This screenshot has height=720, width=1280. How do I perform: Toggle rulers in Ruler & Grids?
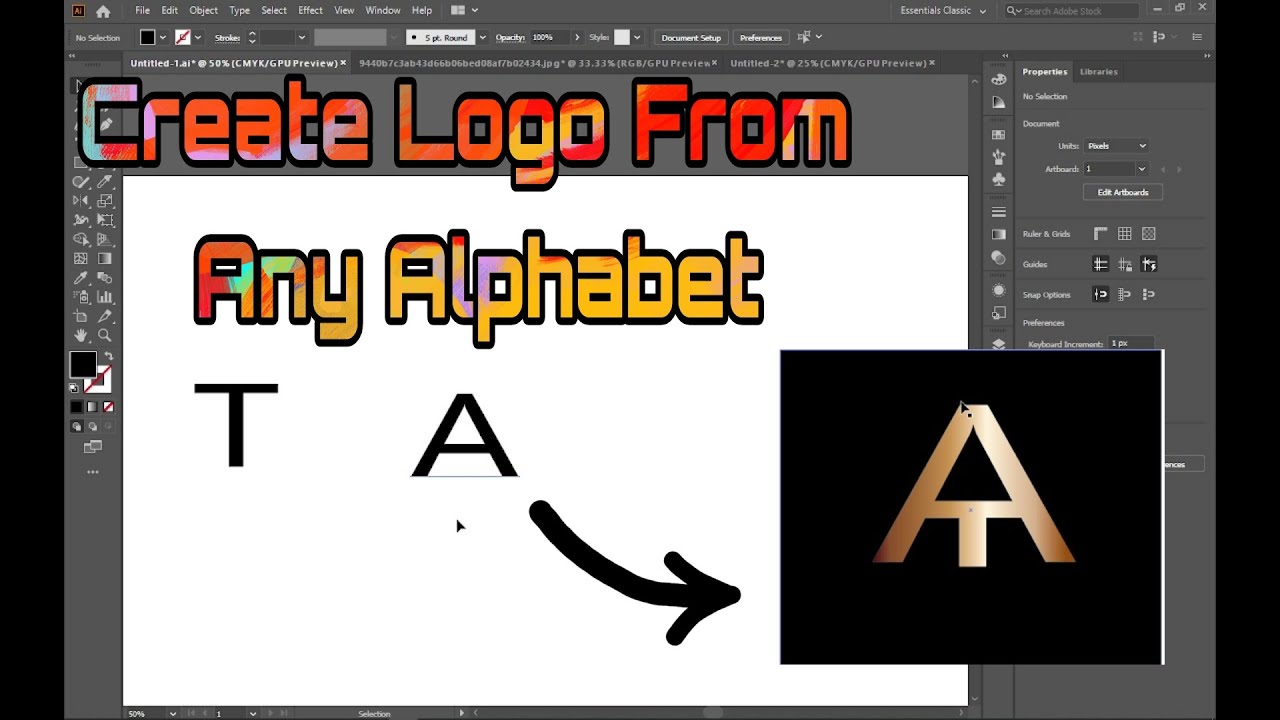[x=1100, y=234]
